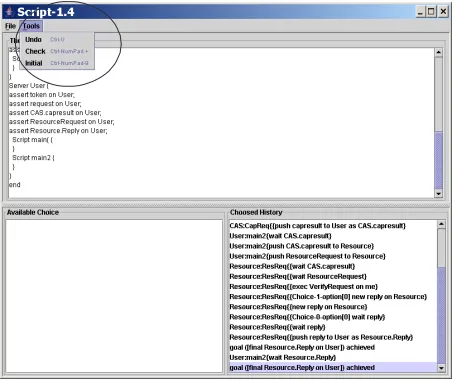The width and height of the screenshot is (456, 380).
Task: Click script editor scrollbar down arrow
Action: [439, 194]
